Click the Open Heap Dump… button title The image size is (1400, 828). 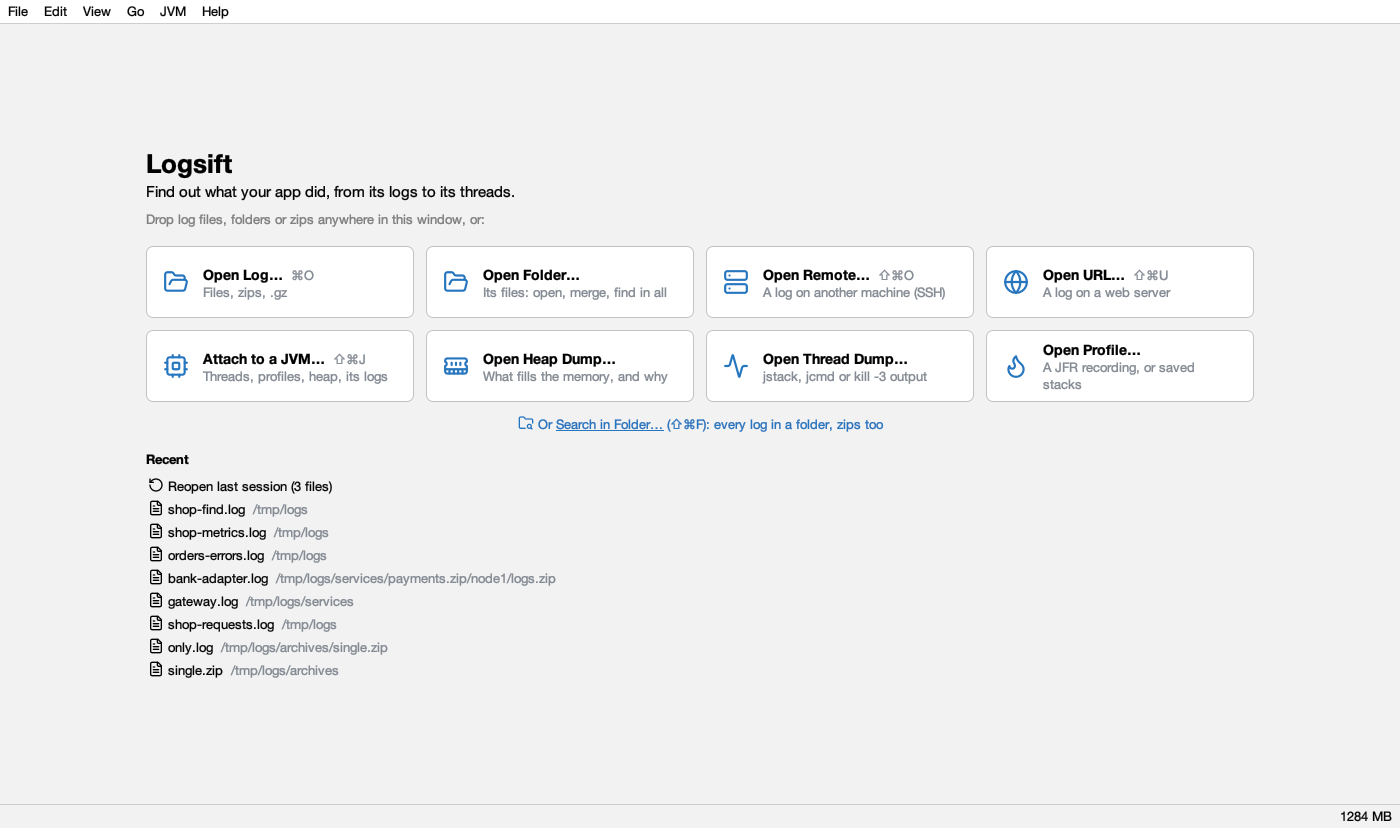(549, 359)
